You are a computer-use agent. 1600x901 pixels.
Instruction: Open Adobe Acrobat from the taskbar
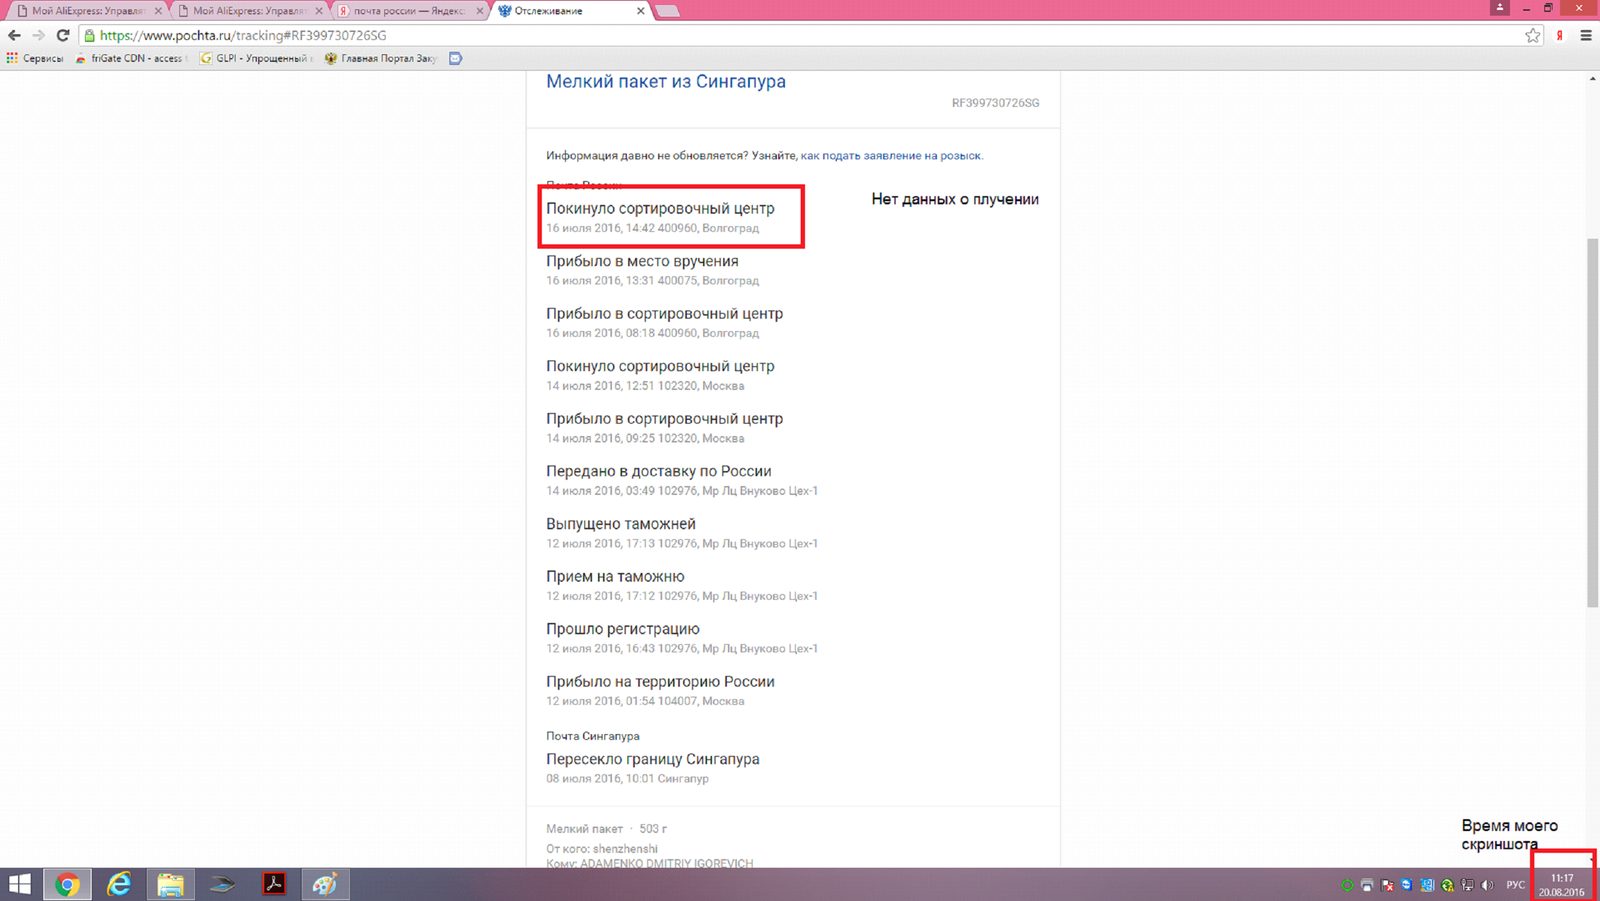tap(274, 884)
